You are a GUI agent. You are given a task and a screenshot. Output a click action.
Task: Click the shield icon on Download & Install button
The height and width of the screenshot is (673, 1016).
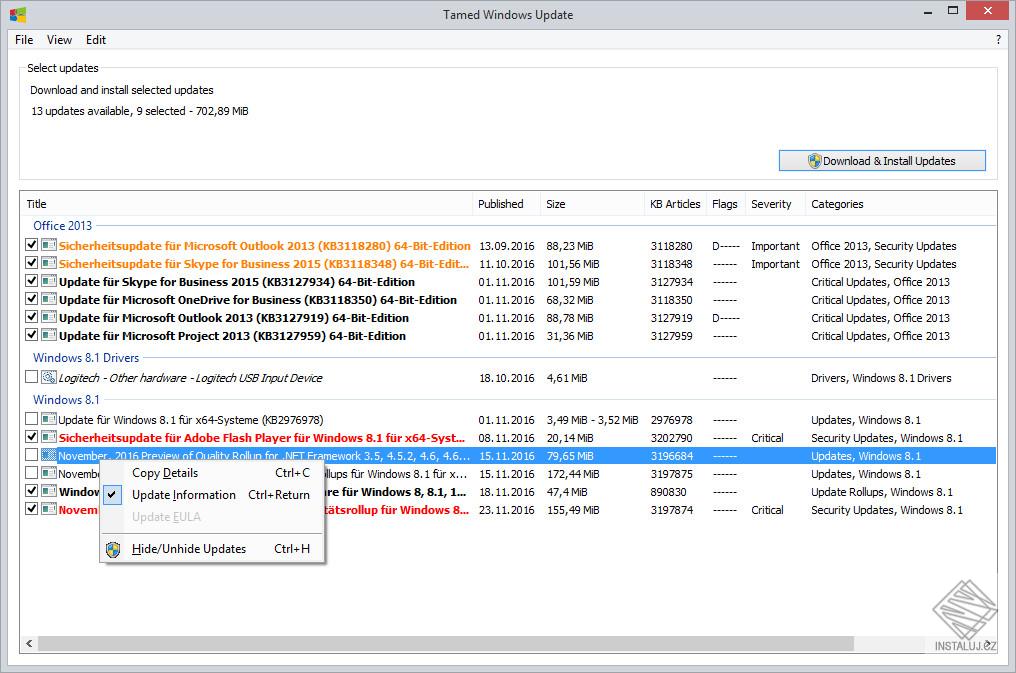tap(814, 161)
